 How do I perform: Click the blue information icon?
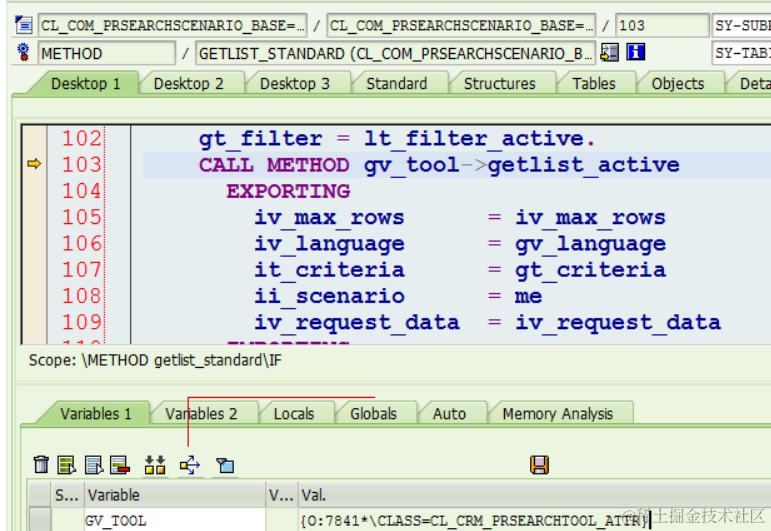[x=635, y=52]
